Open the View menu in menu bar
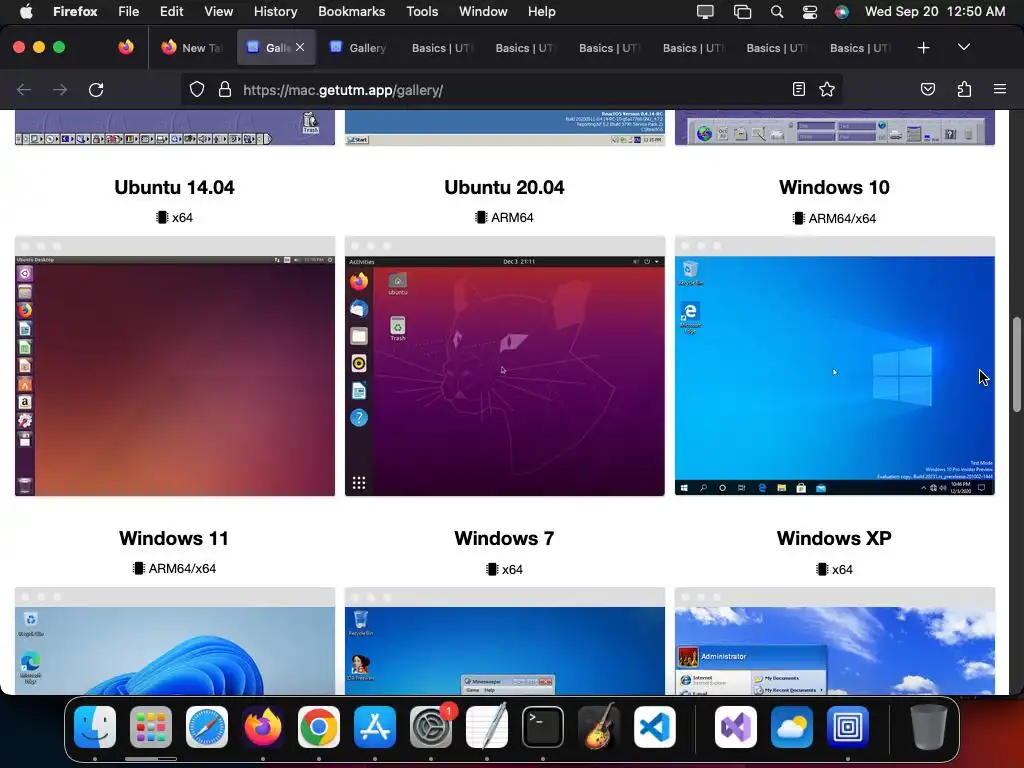The height and width of the screenshot is (768, 1024). click(218, 11)
